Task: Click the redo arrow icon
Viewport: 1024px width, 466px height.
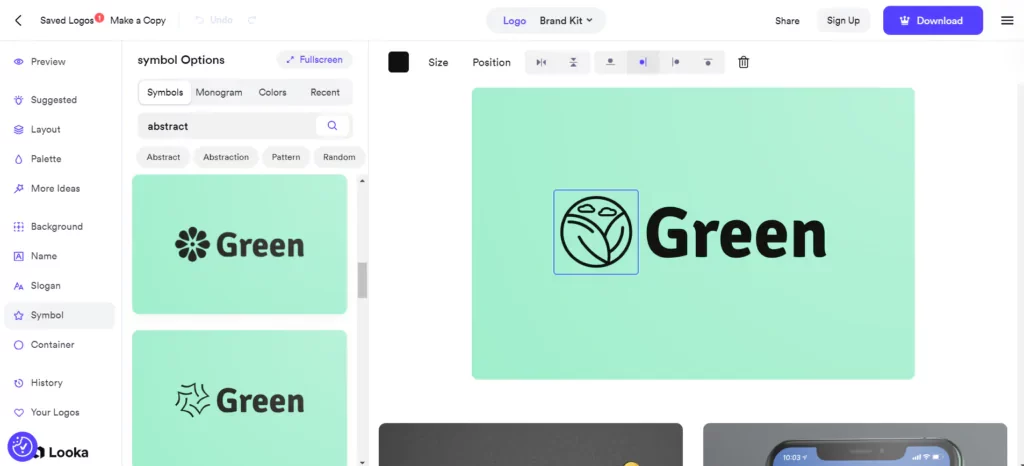Action: (252, 20)
